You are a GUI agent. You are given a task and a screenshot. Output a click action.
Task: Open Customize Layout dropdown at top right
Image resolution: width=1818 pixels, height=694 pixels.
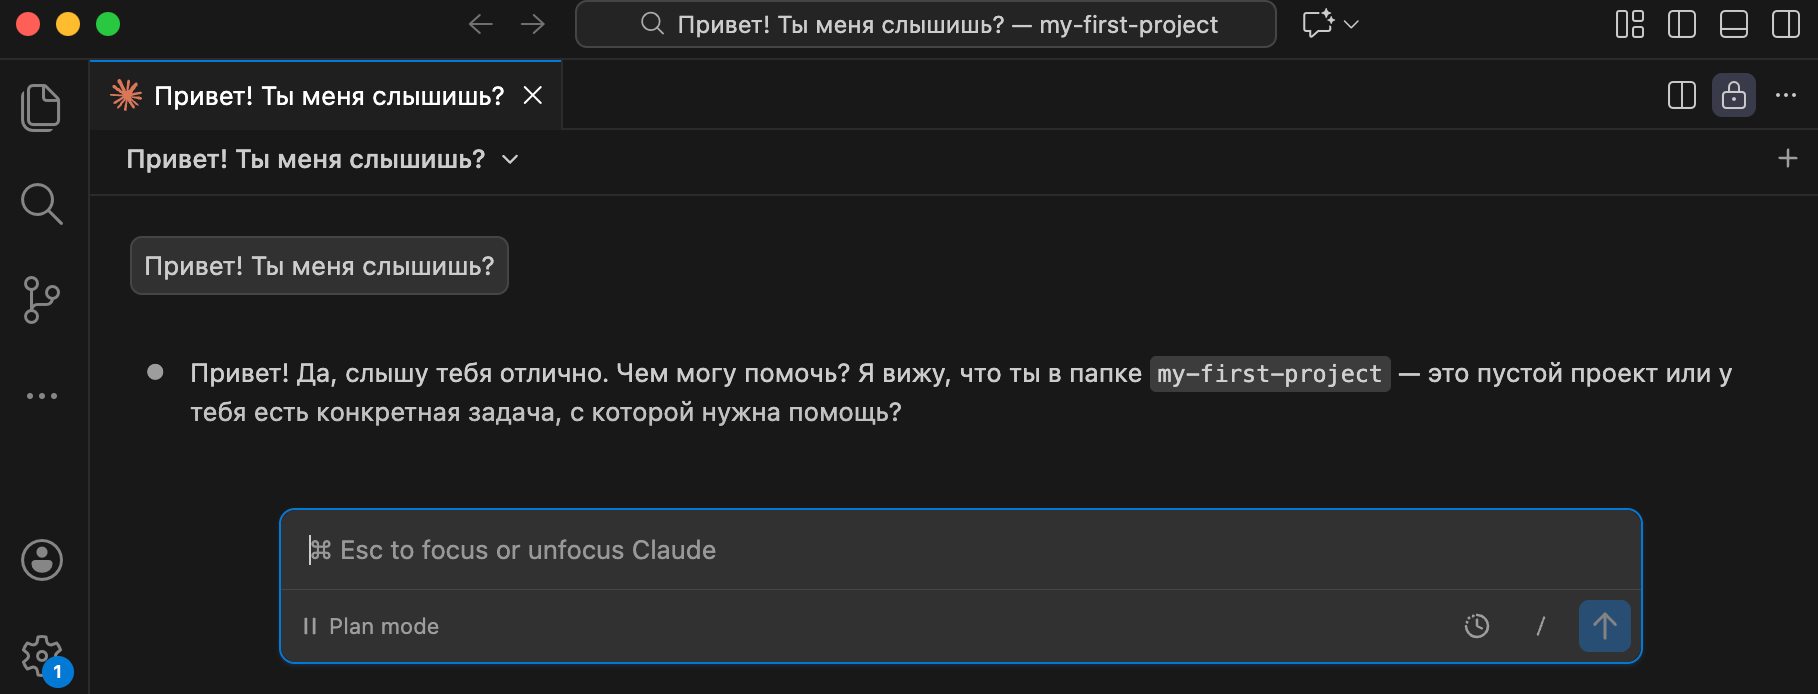1629,24
